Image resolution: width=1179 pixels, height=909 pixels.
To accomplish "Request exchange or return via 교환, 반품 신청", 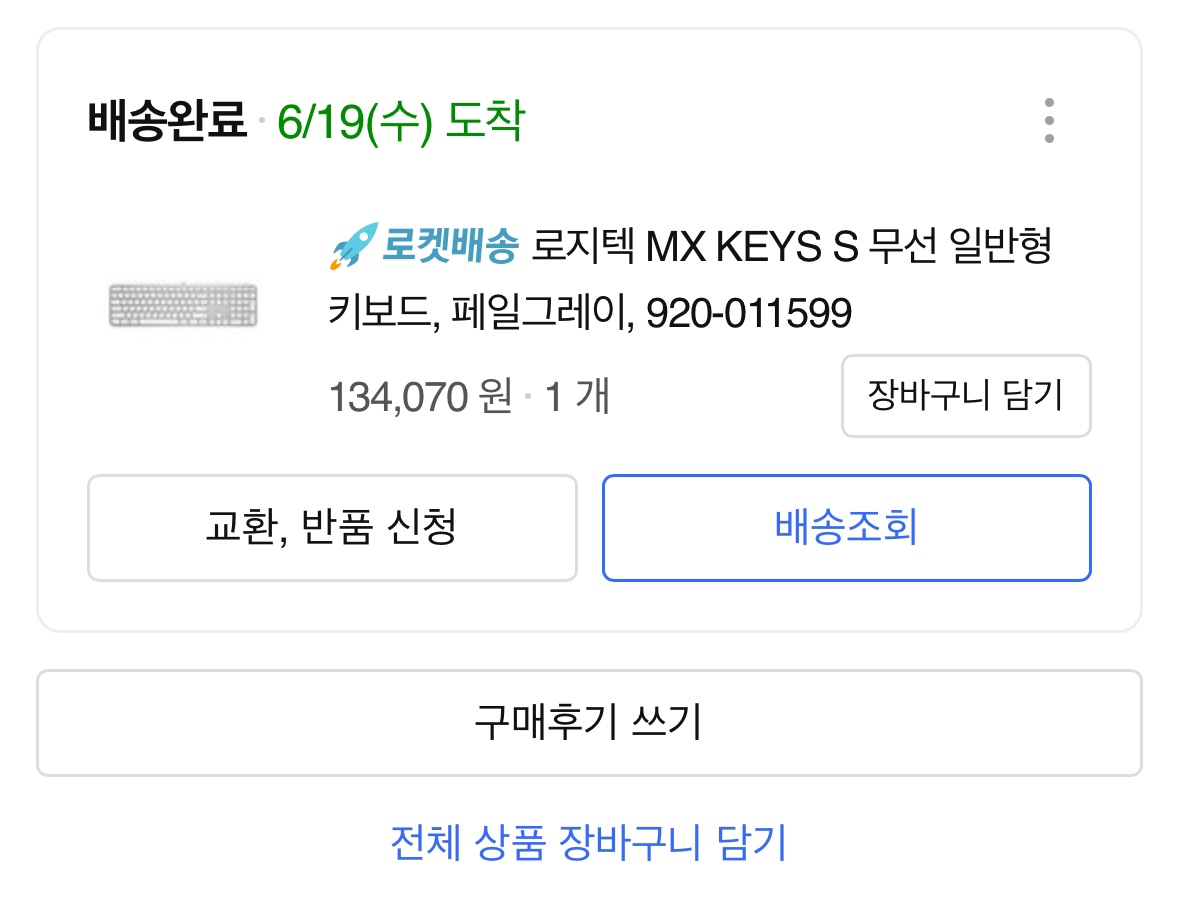I will pyautogui.click(x=332, y=527).
